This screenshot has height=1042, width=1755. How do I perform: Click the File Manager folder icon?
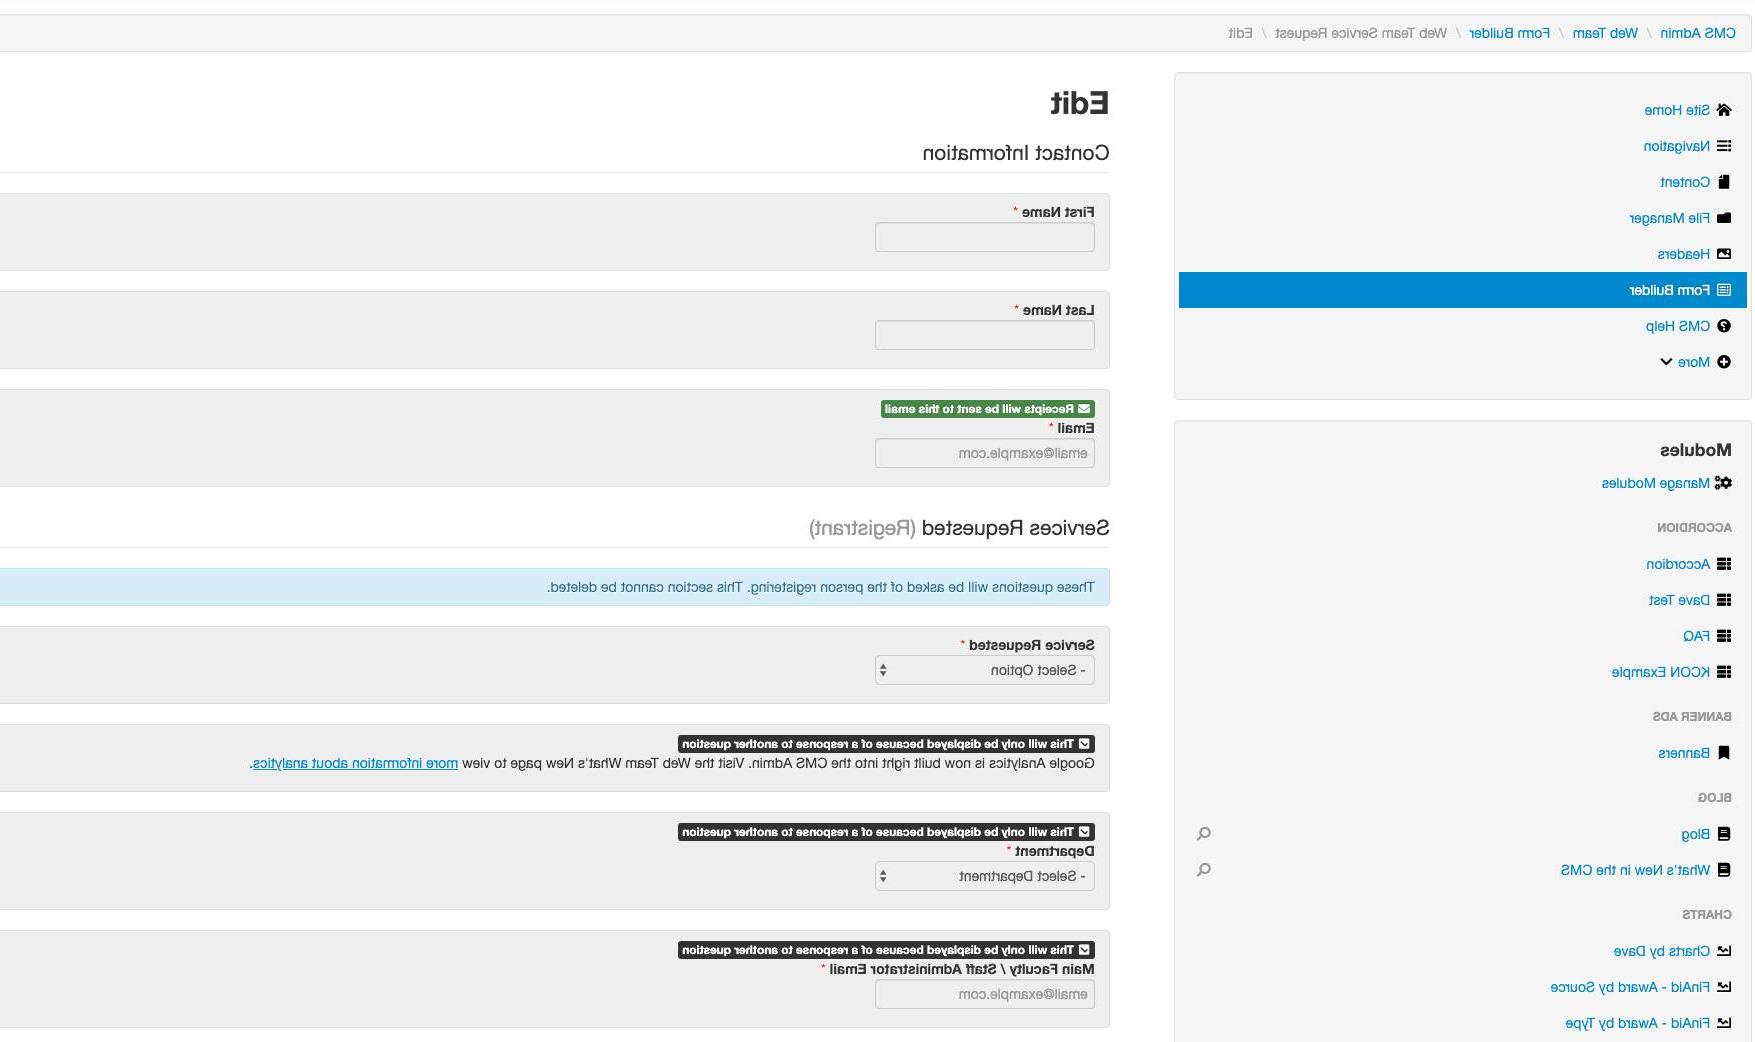[1724, 218]
